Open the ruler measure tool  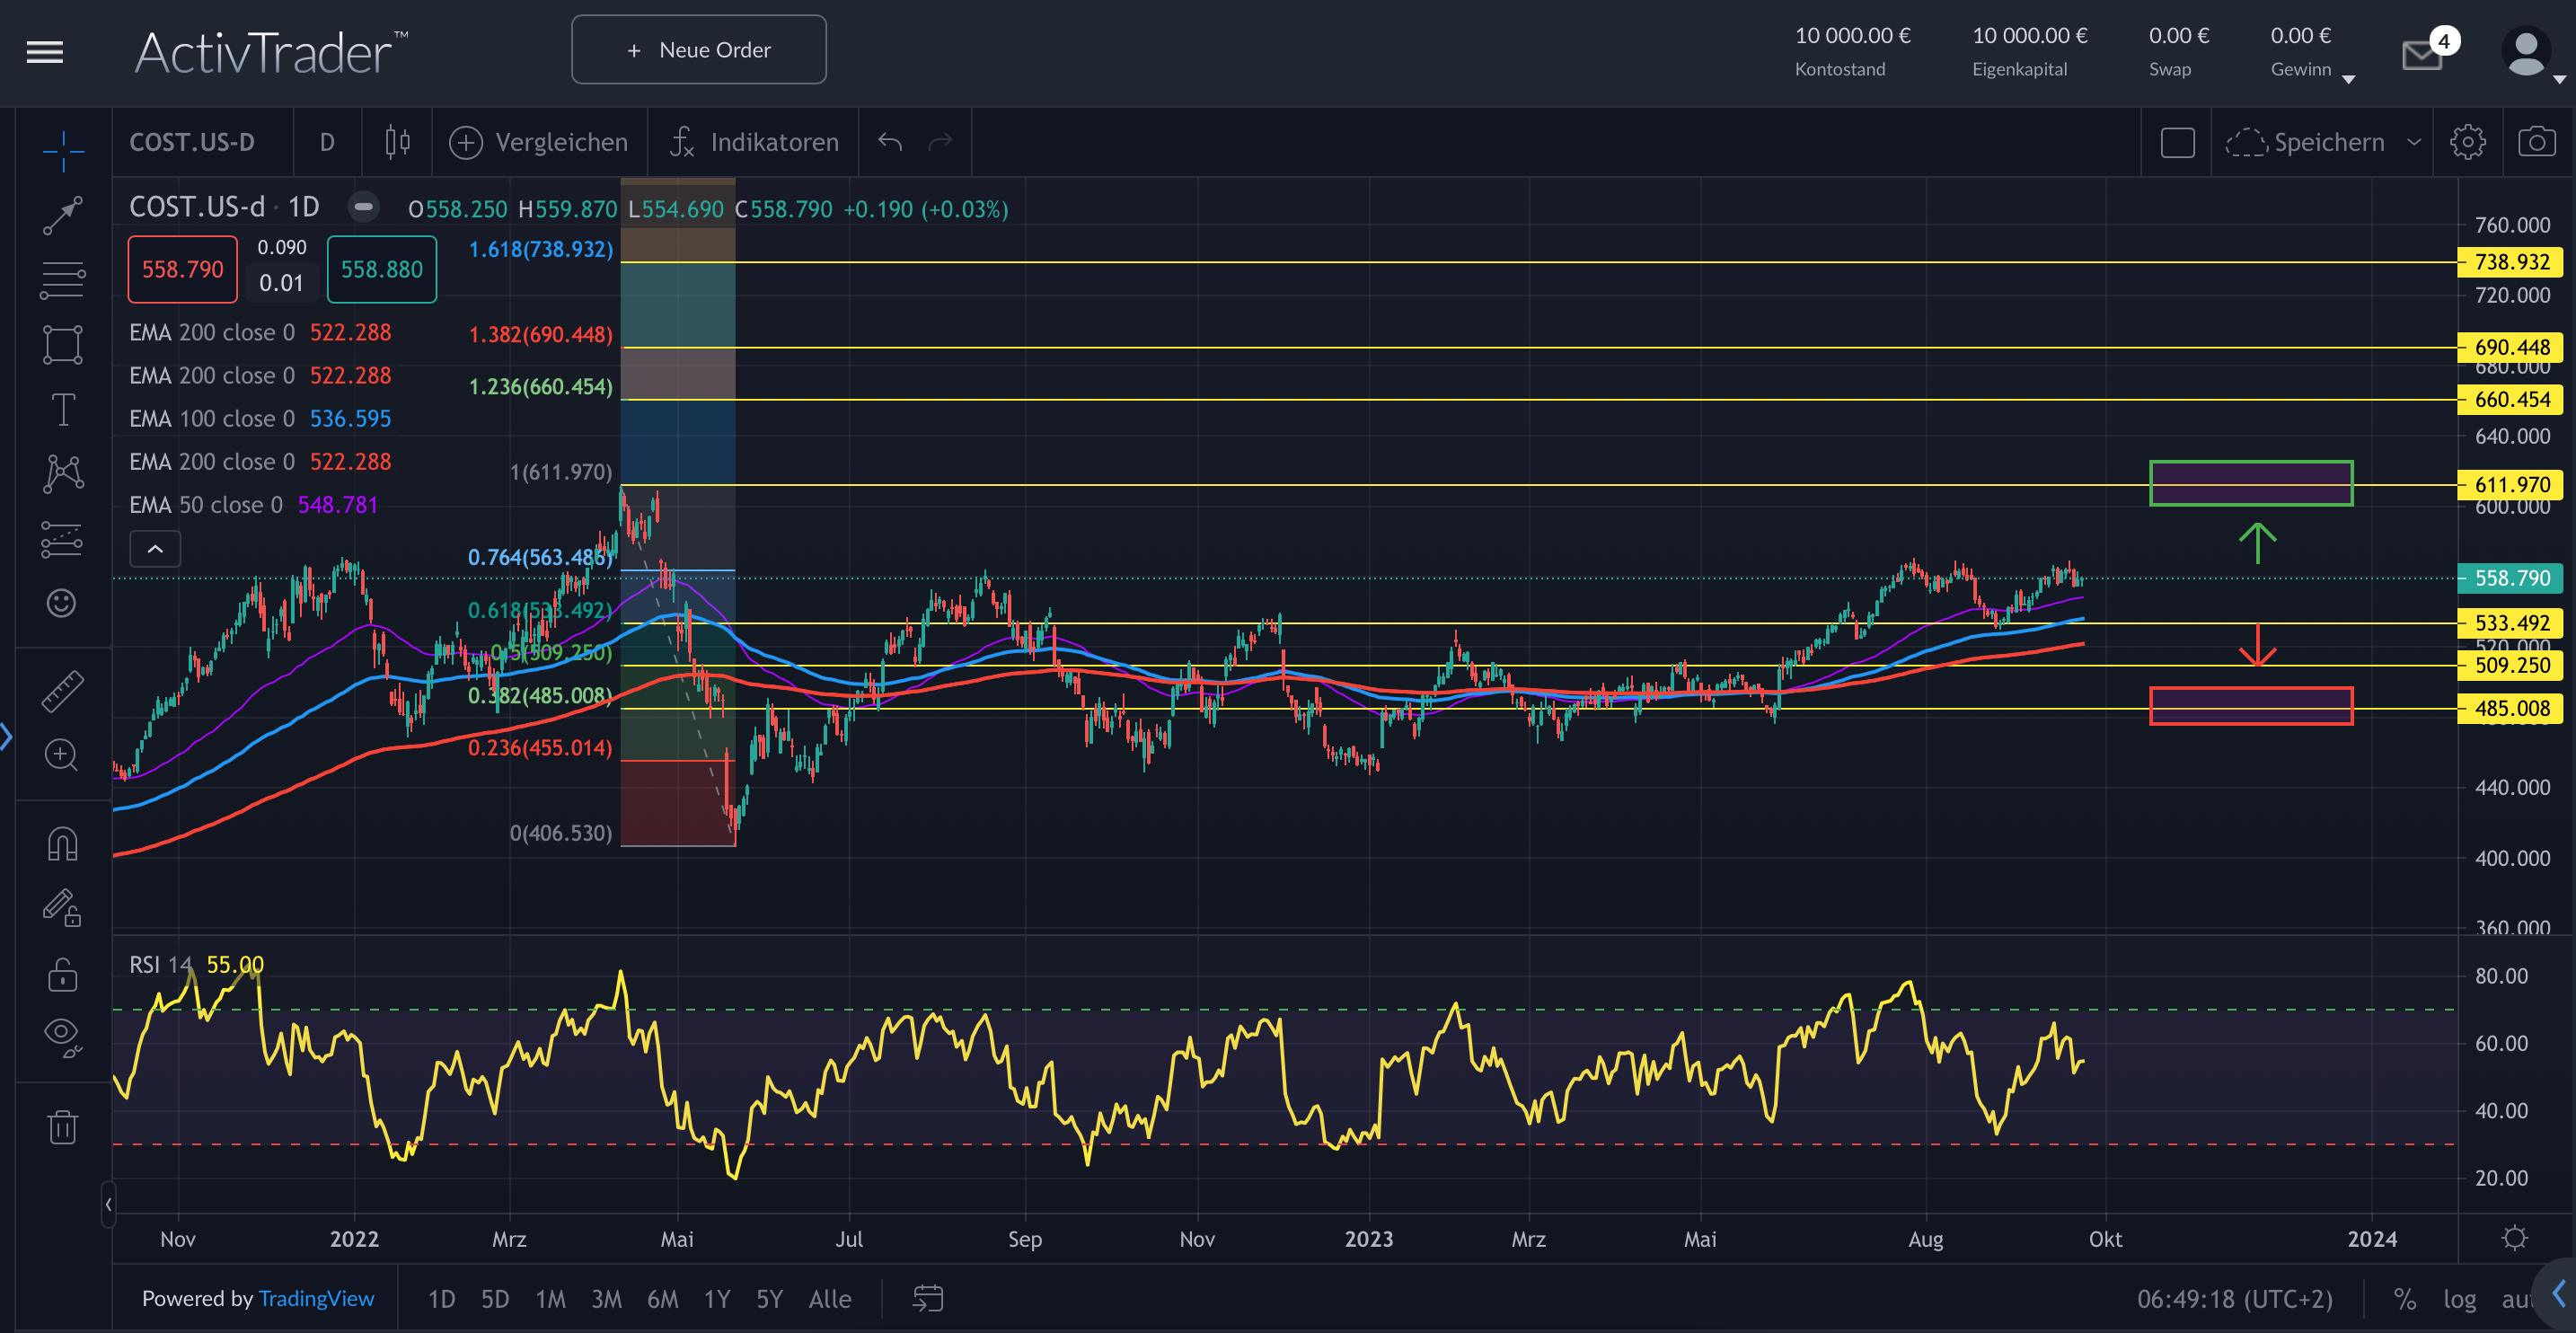point(62,691)
